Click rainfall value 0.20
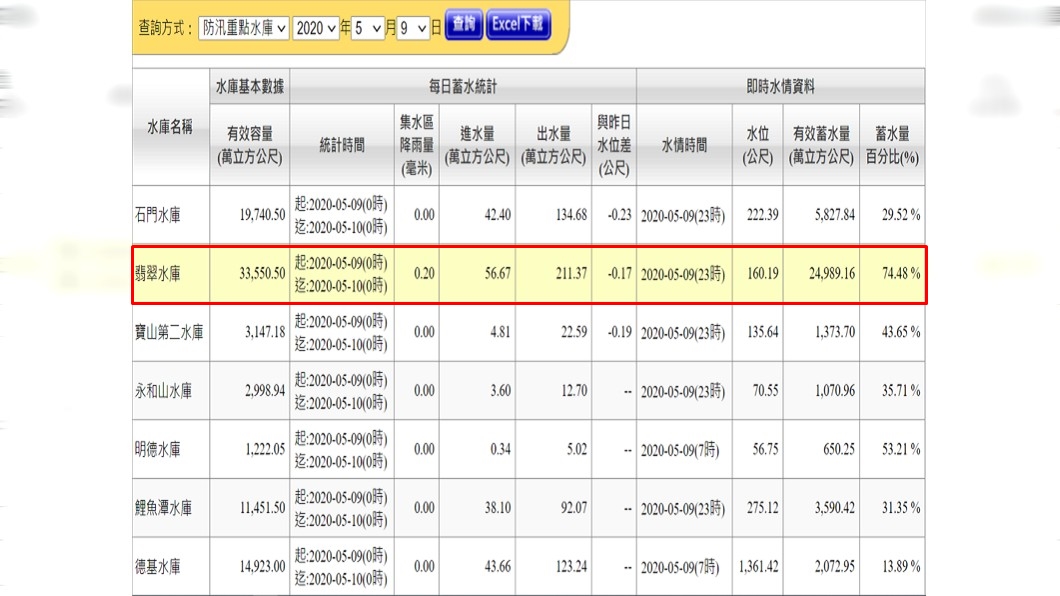The width and height of the screenshot is (1060, 596). pyautogui.click(x=425, y=274)
